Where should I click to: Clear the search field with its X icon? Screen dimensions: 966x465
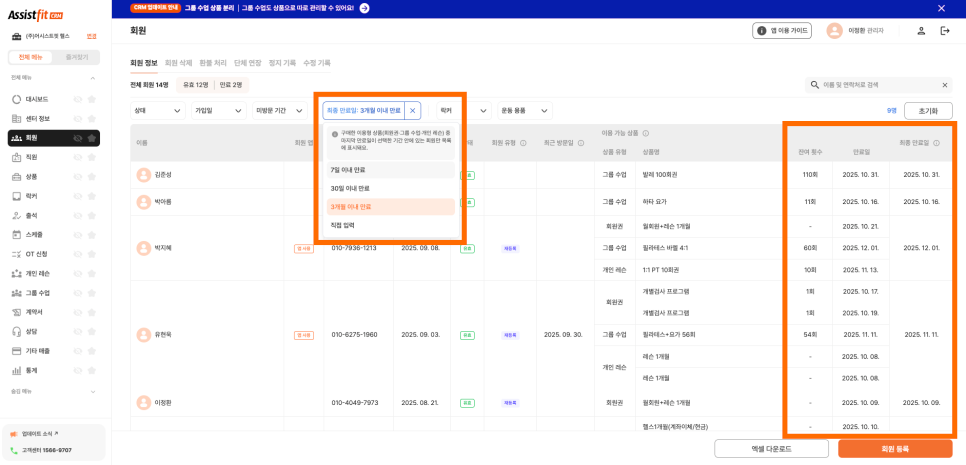point(944,86)
